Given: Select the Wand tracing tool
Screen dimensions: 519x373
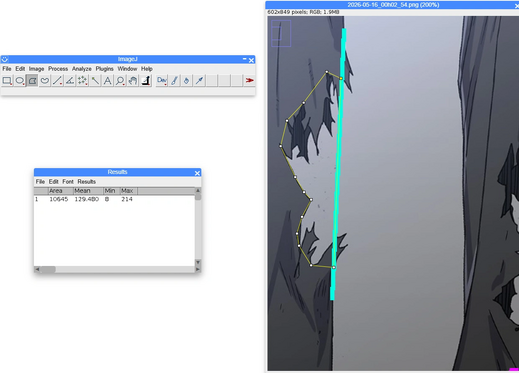Looking at the screenshot, I should coord(95,81).
